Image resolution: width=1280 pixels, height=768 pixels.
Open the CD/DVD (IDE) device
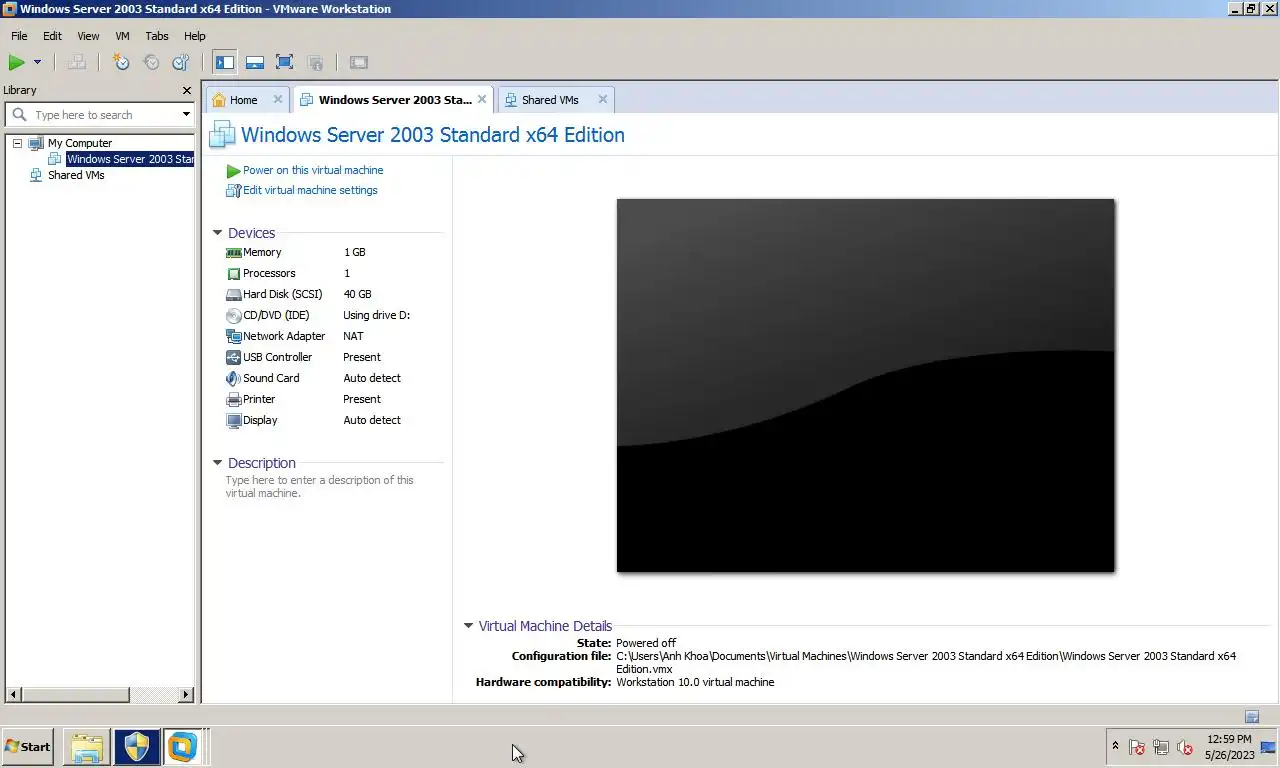(276, 315)
